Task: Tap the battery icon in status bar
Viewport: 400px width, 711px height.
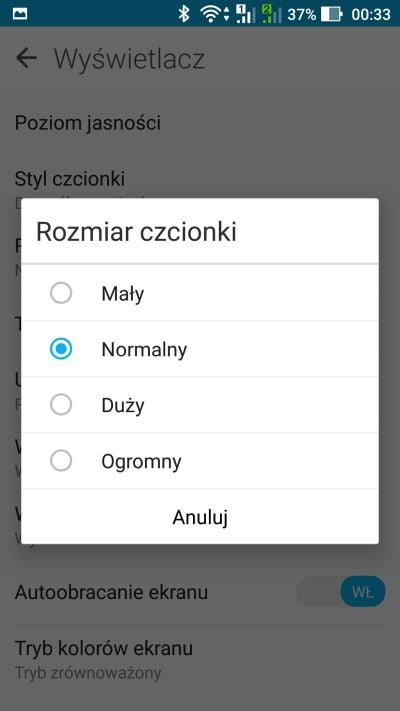Action: coord(332,14)
